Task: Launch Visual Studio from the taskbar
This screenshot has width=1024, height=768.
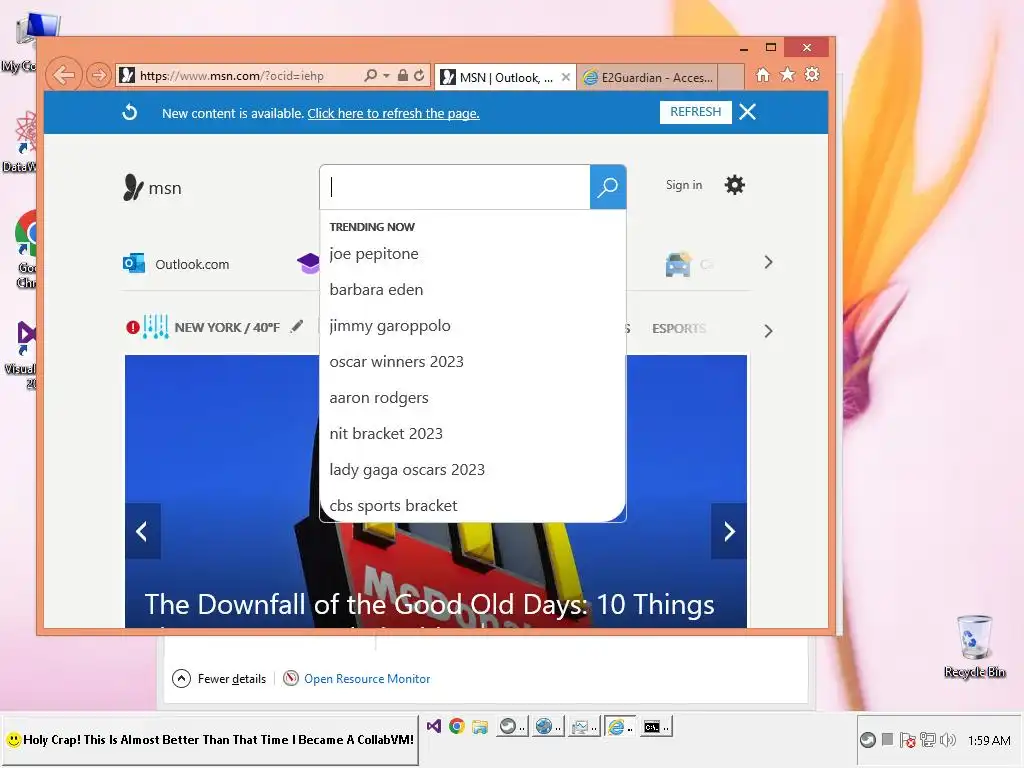Action: point(434,726)
